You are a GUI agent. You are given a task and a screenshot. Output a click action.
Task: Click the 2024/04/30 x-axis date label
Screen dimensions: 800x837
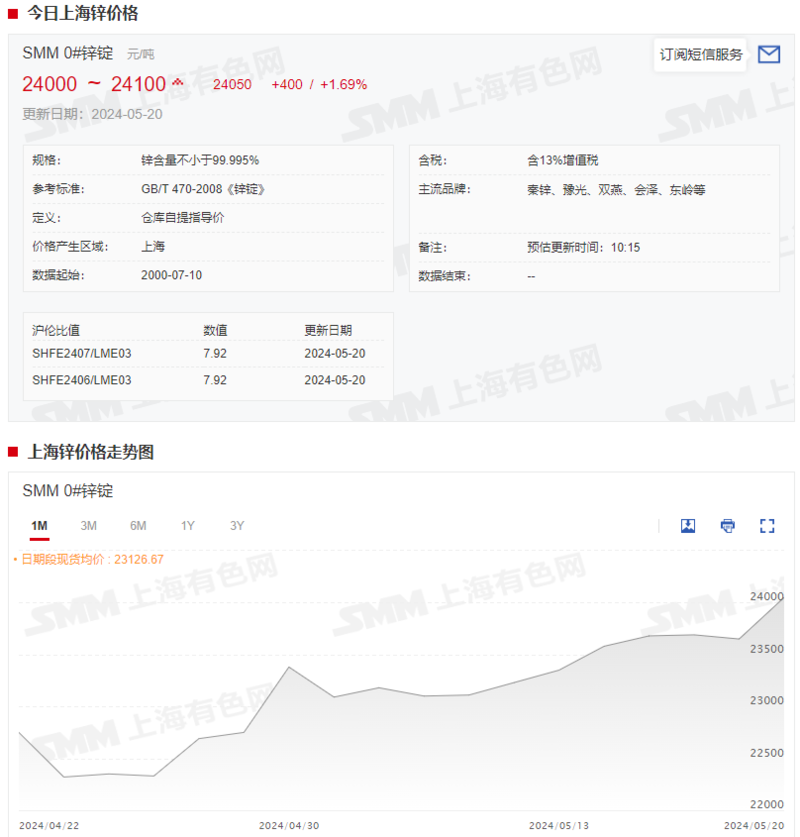click(289, 826)
